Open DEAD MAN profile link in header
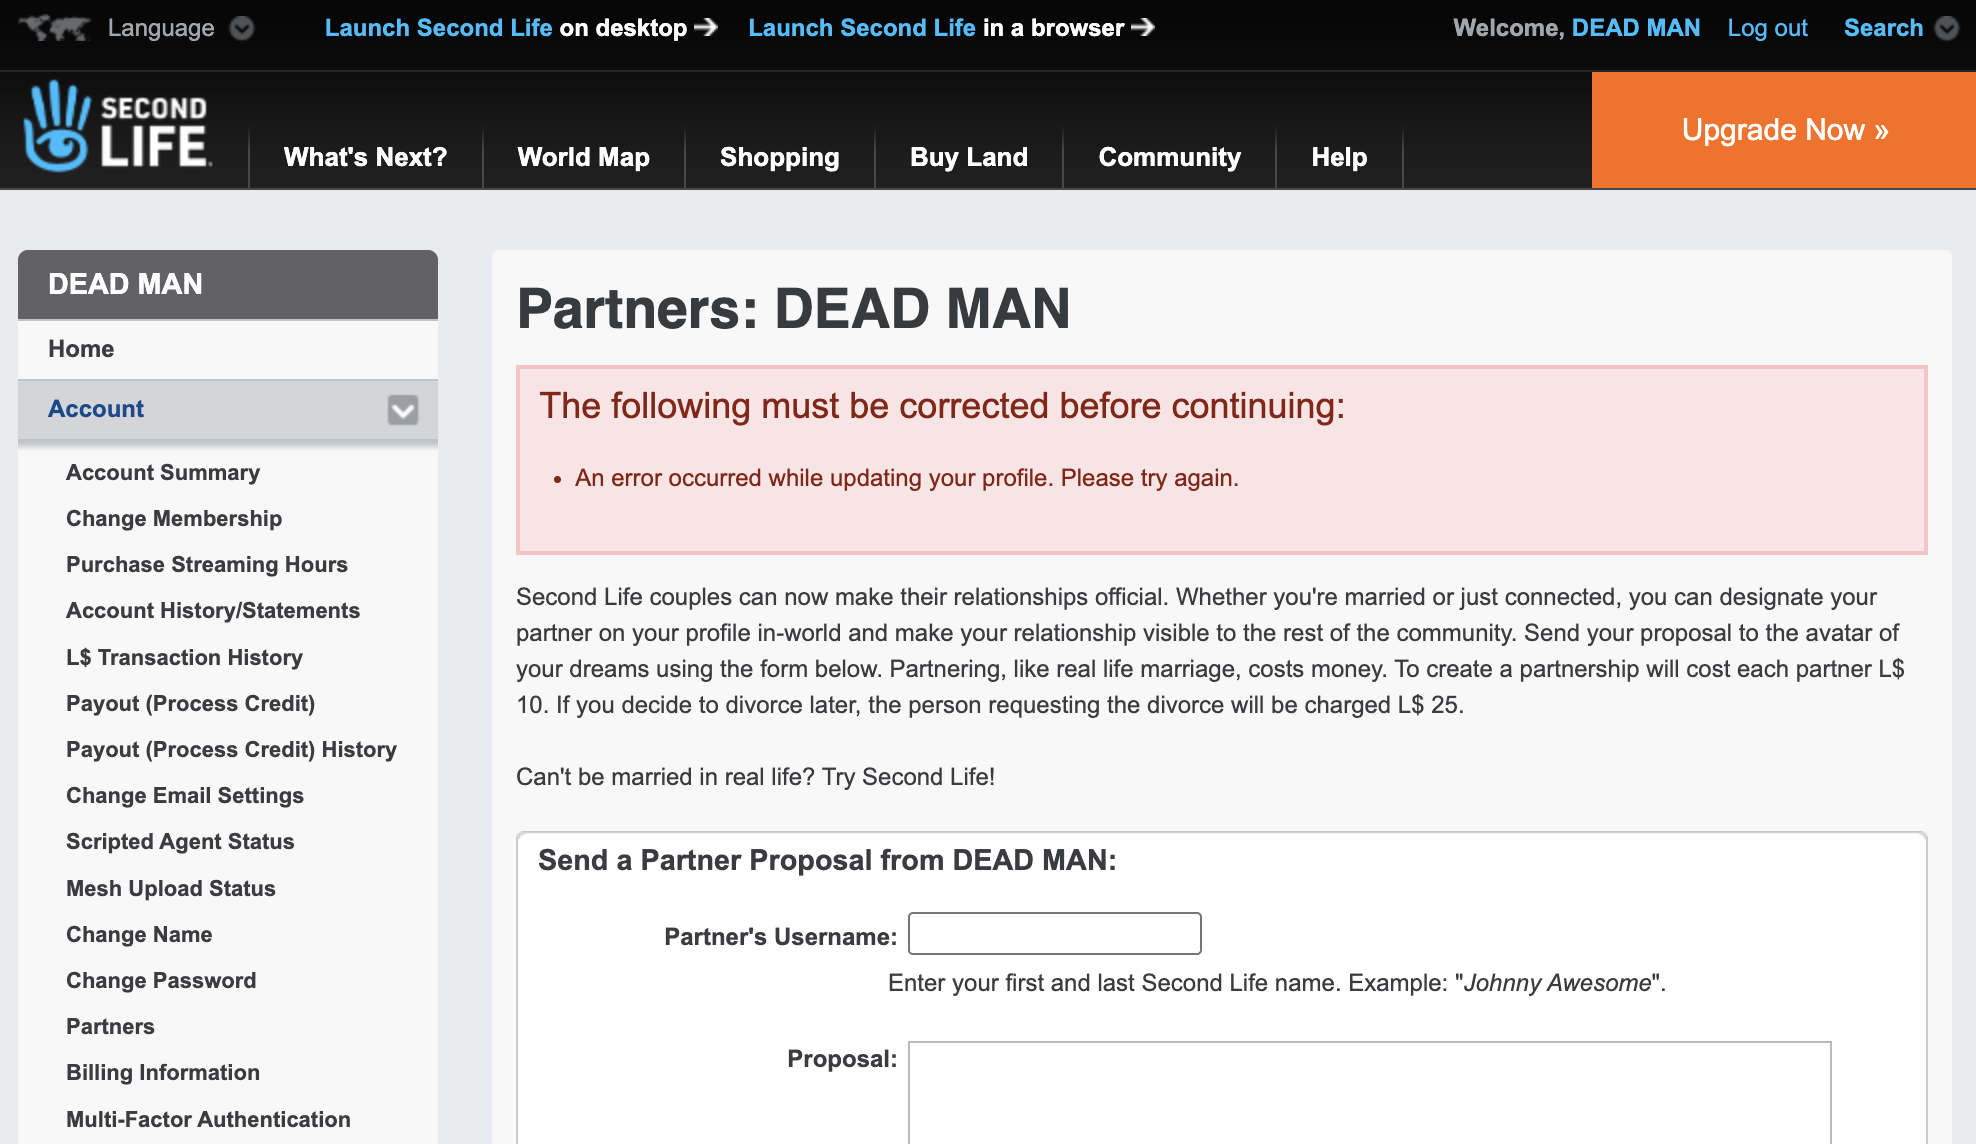Image resolution: width=1976 pixels, height=1144 pixels. [x=1636, y=28]
